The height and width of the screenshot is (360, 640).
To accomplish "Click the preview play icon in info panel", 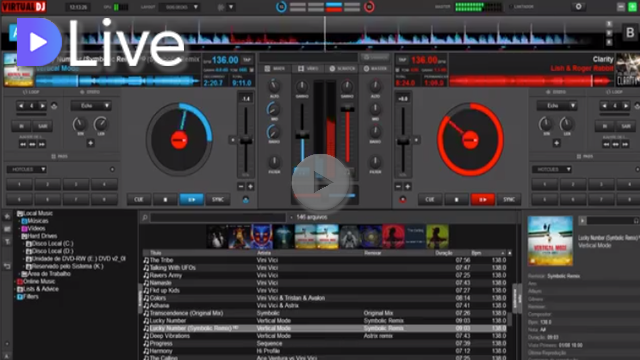I will (582, 221).
